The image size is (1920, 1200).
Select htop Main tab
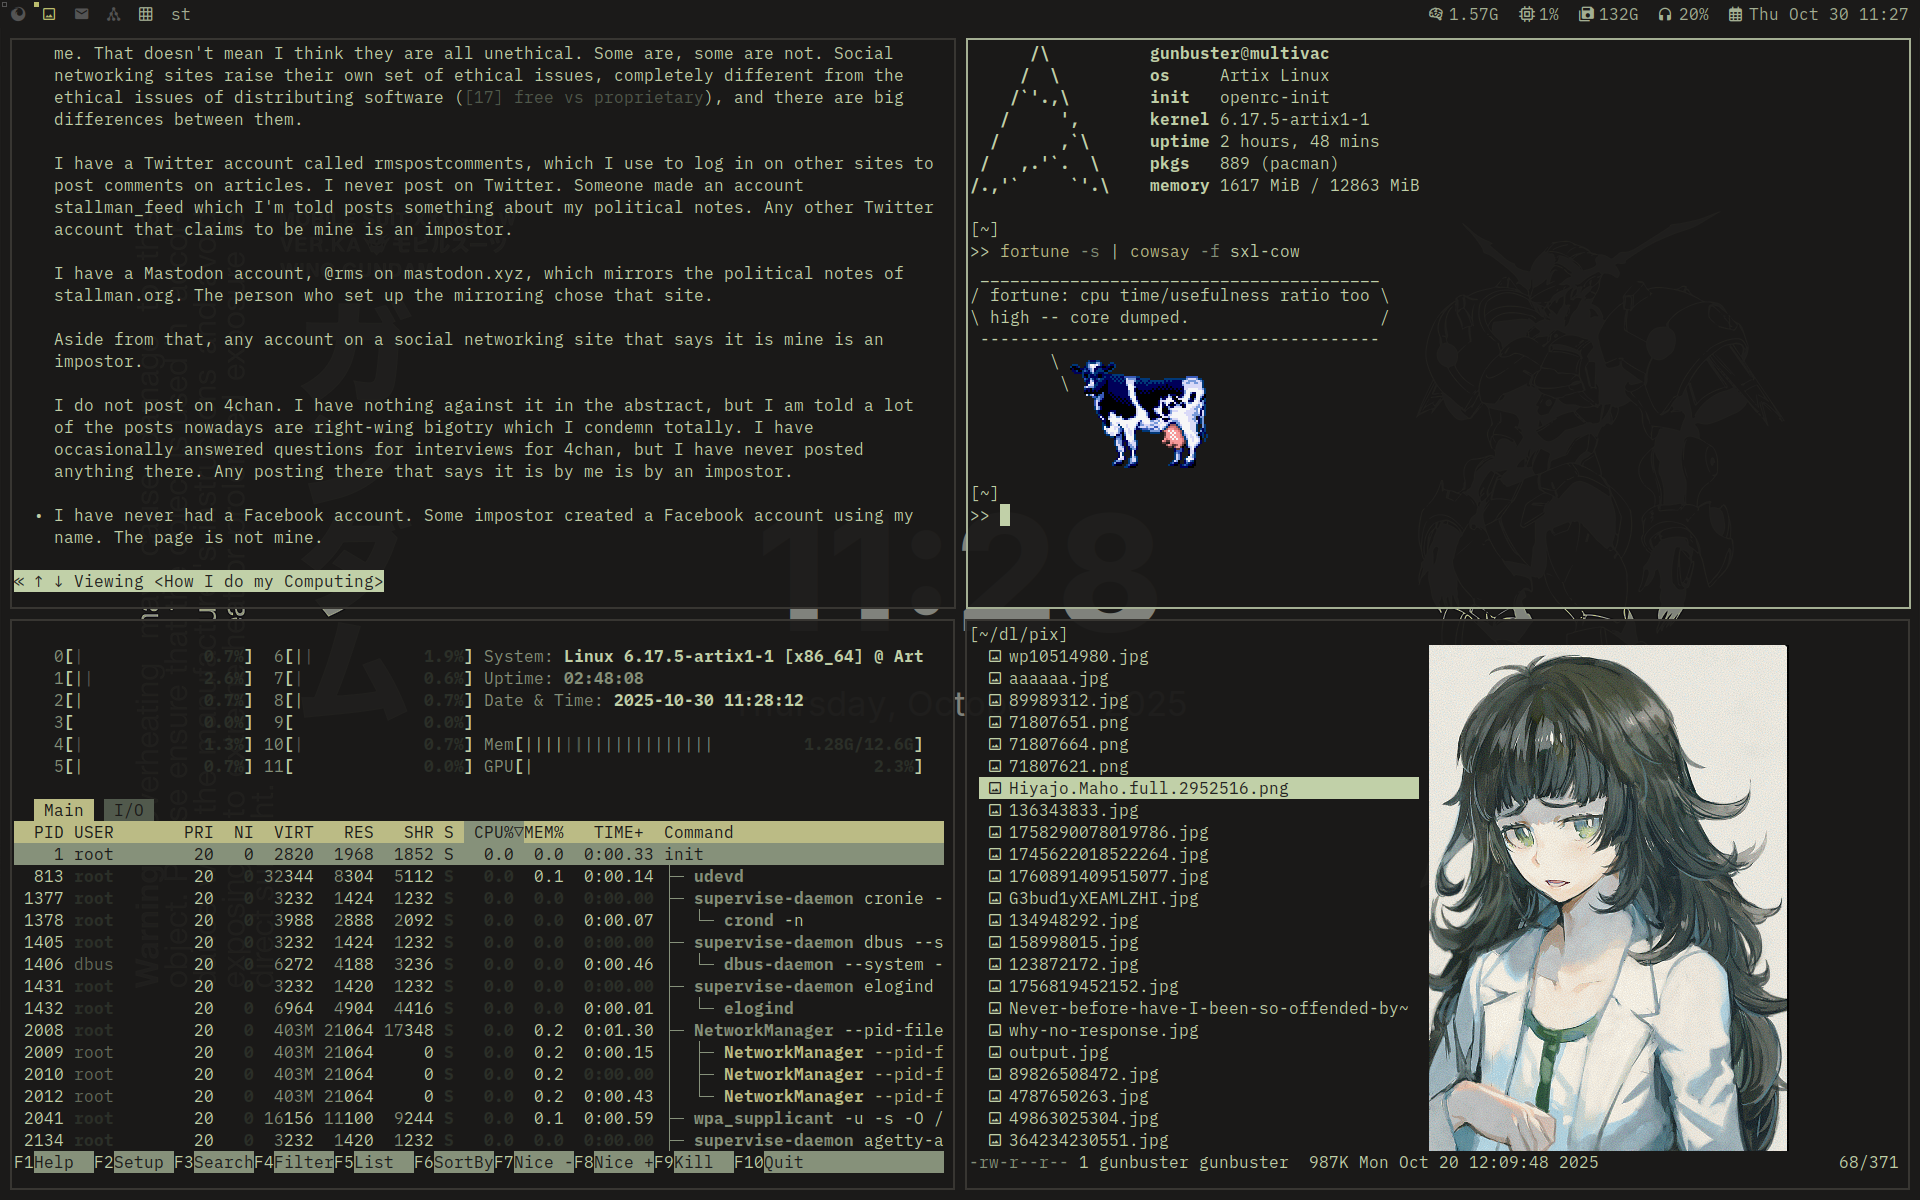(x=63, y=810)
